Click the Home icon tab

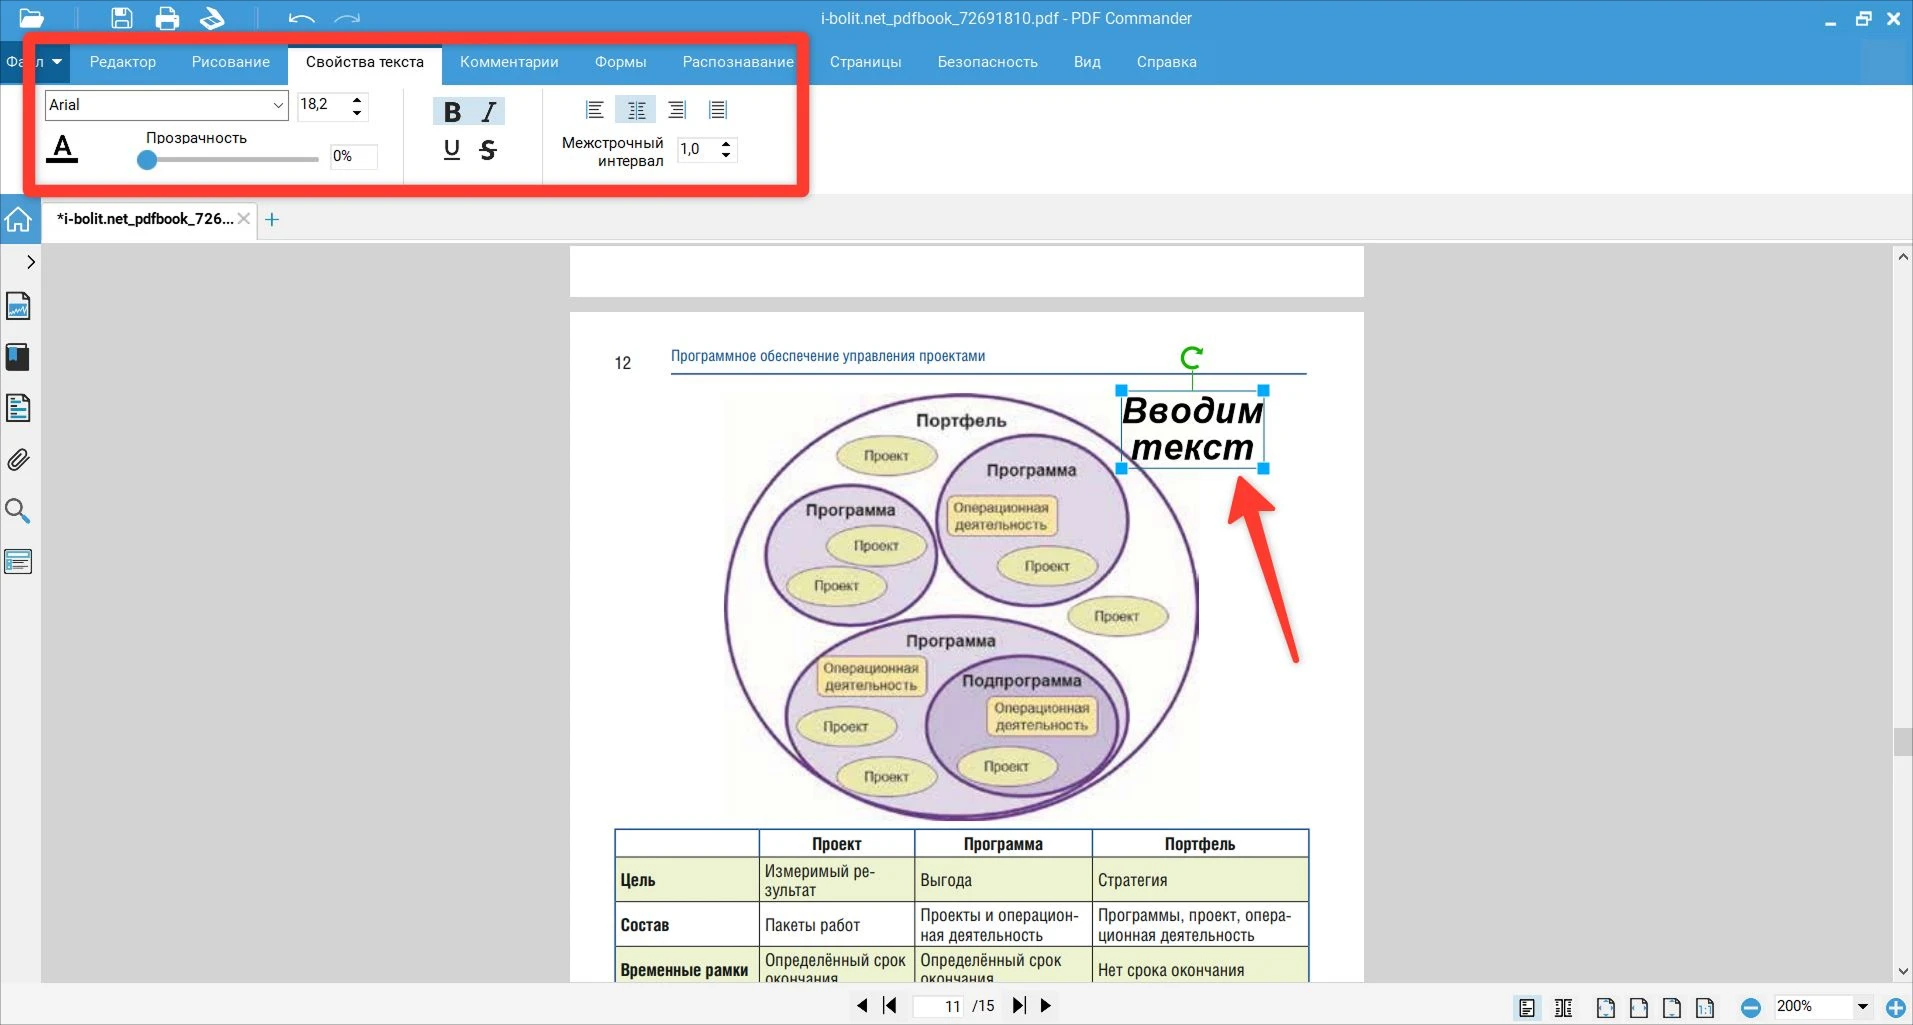[x=19, y=220]
